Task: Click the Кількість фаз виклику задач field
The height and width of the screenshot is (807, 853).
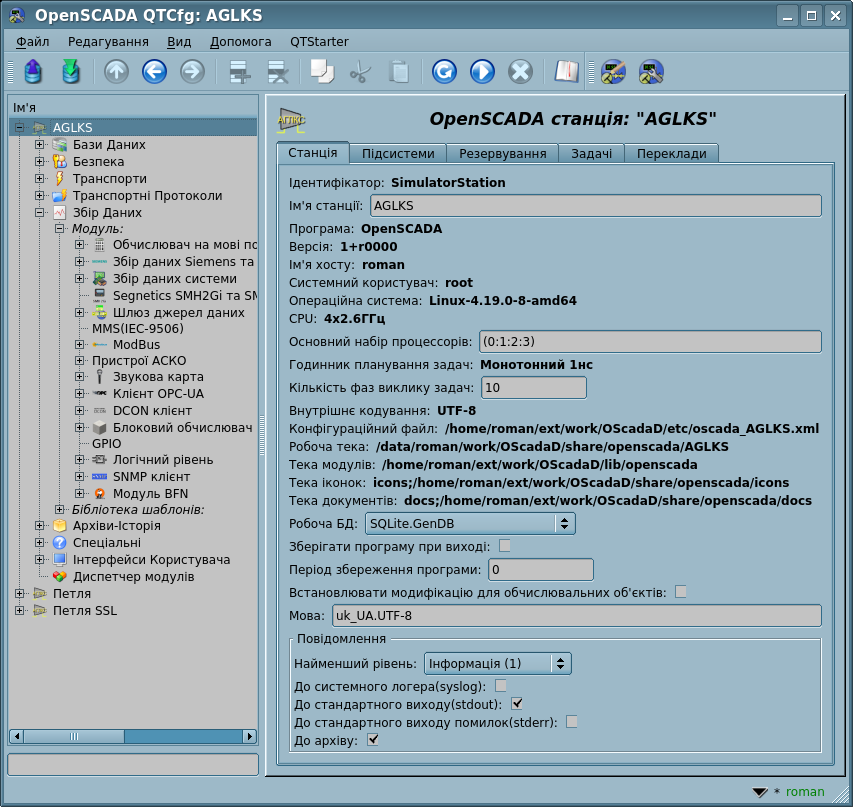Action: point(534,387)
